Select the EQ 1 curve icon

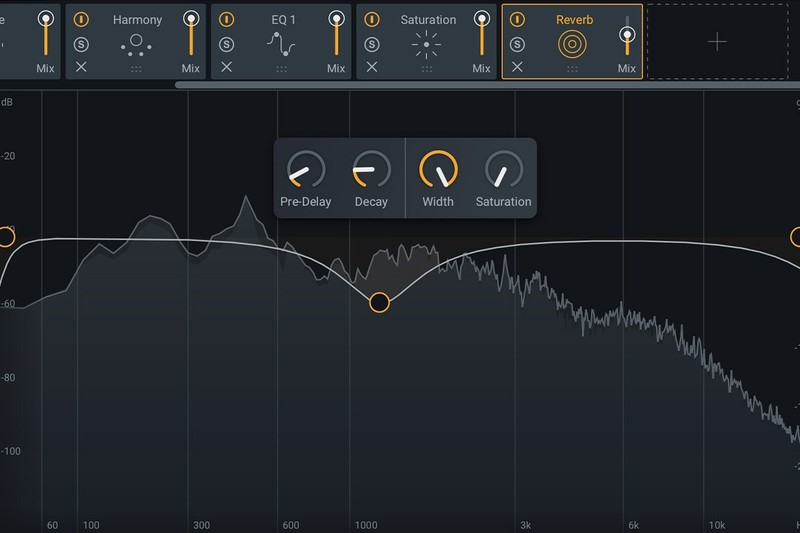tap(282, 44)
